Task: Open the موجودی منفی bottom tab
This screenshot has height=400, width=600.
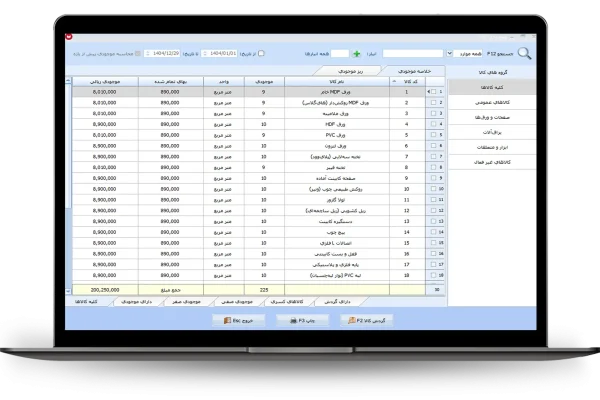Action: pos(237,302)
